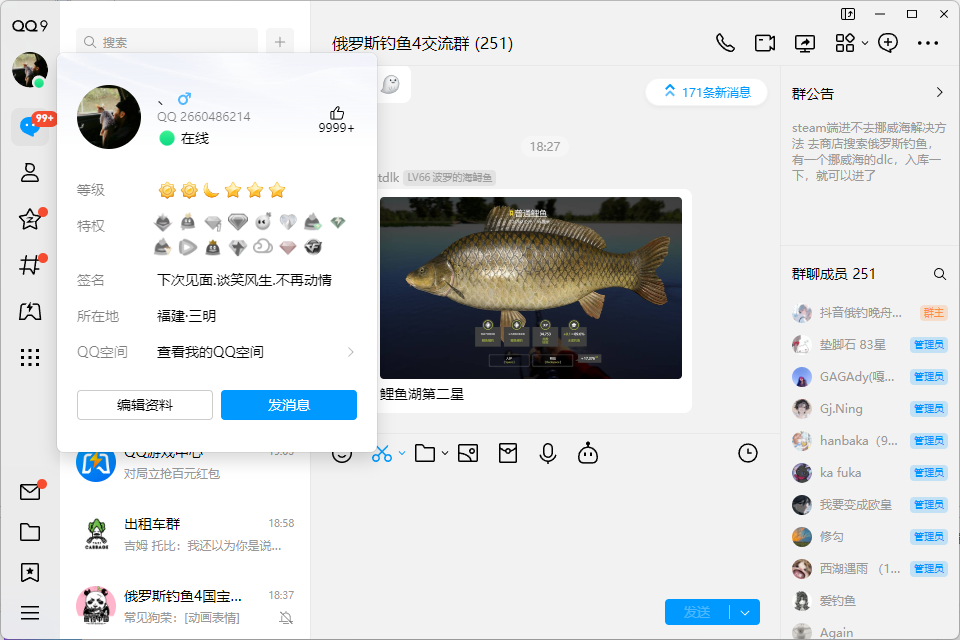The height and width of the screenshot is (640, 960).
Task: Select member ka fuka
Action: tap(869, 473)
